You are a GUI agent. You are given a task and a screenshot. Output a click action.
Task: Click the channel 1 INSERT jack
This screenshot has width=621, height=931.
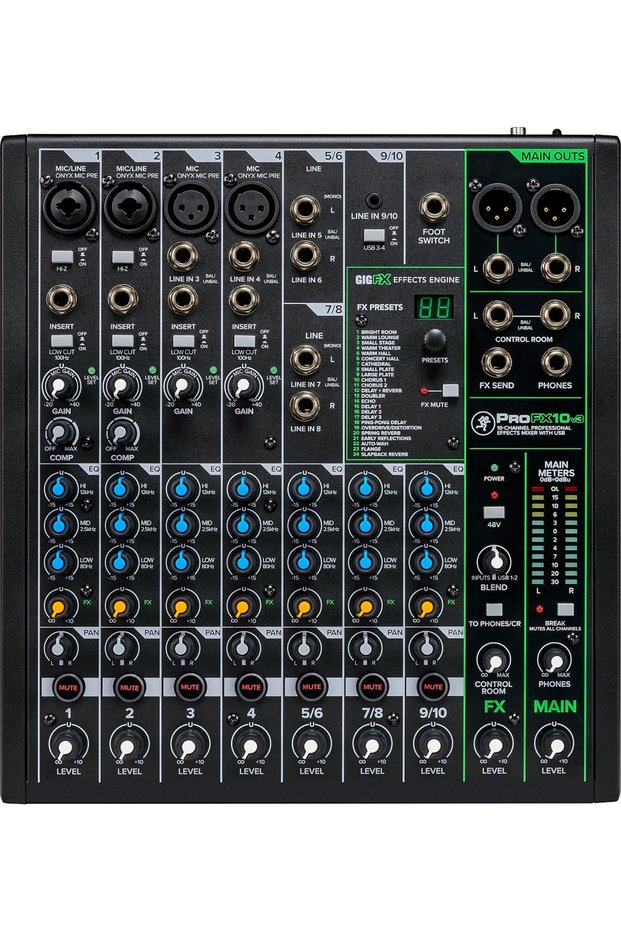[x=62, y=300]
